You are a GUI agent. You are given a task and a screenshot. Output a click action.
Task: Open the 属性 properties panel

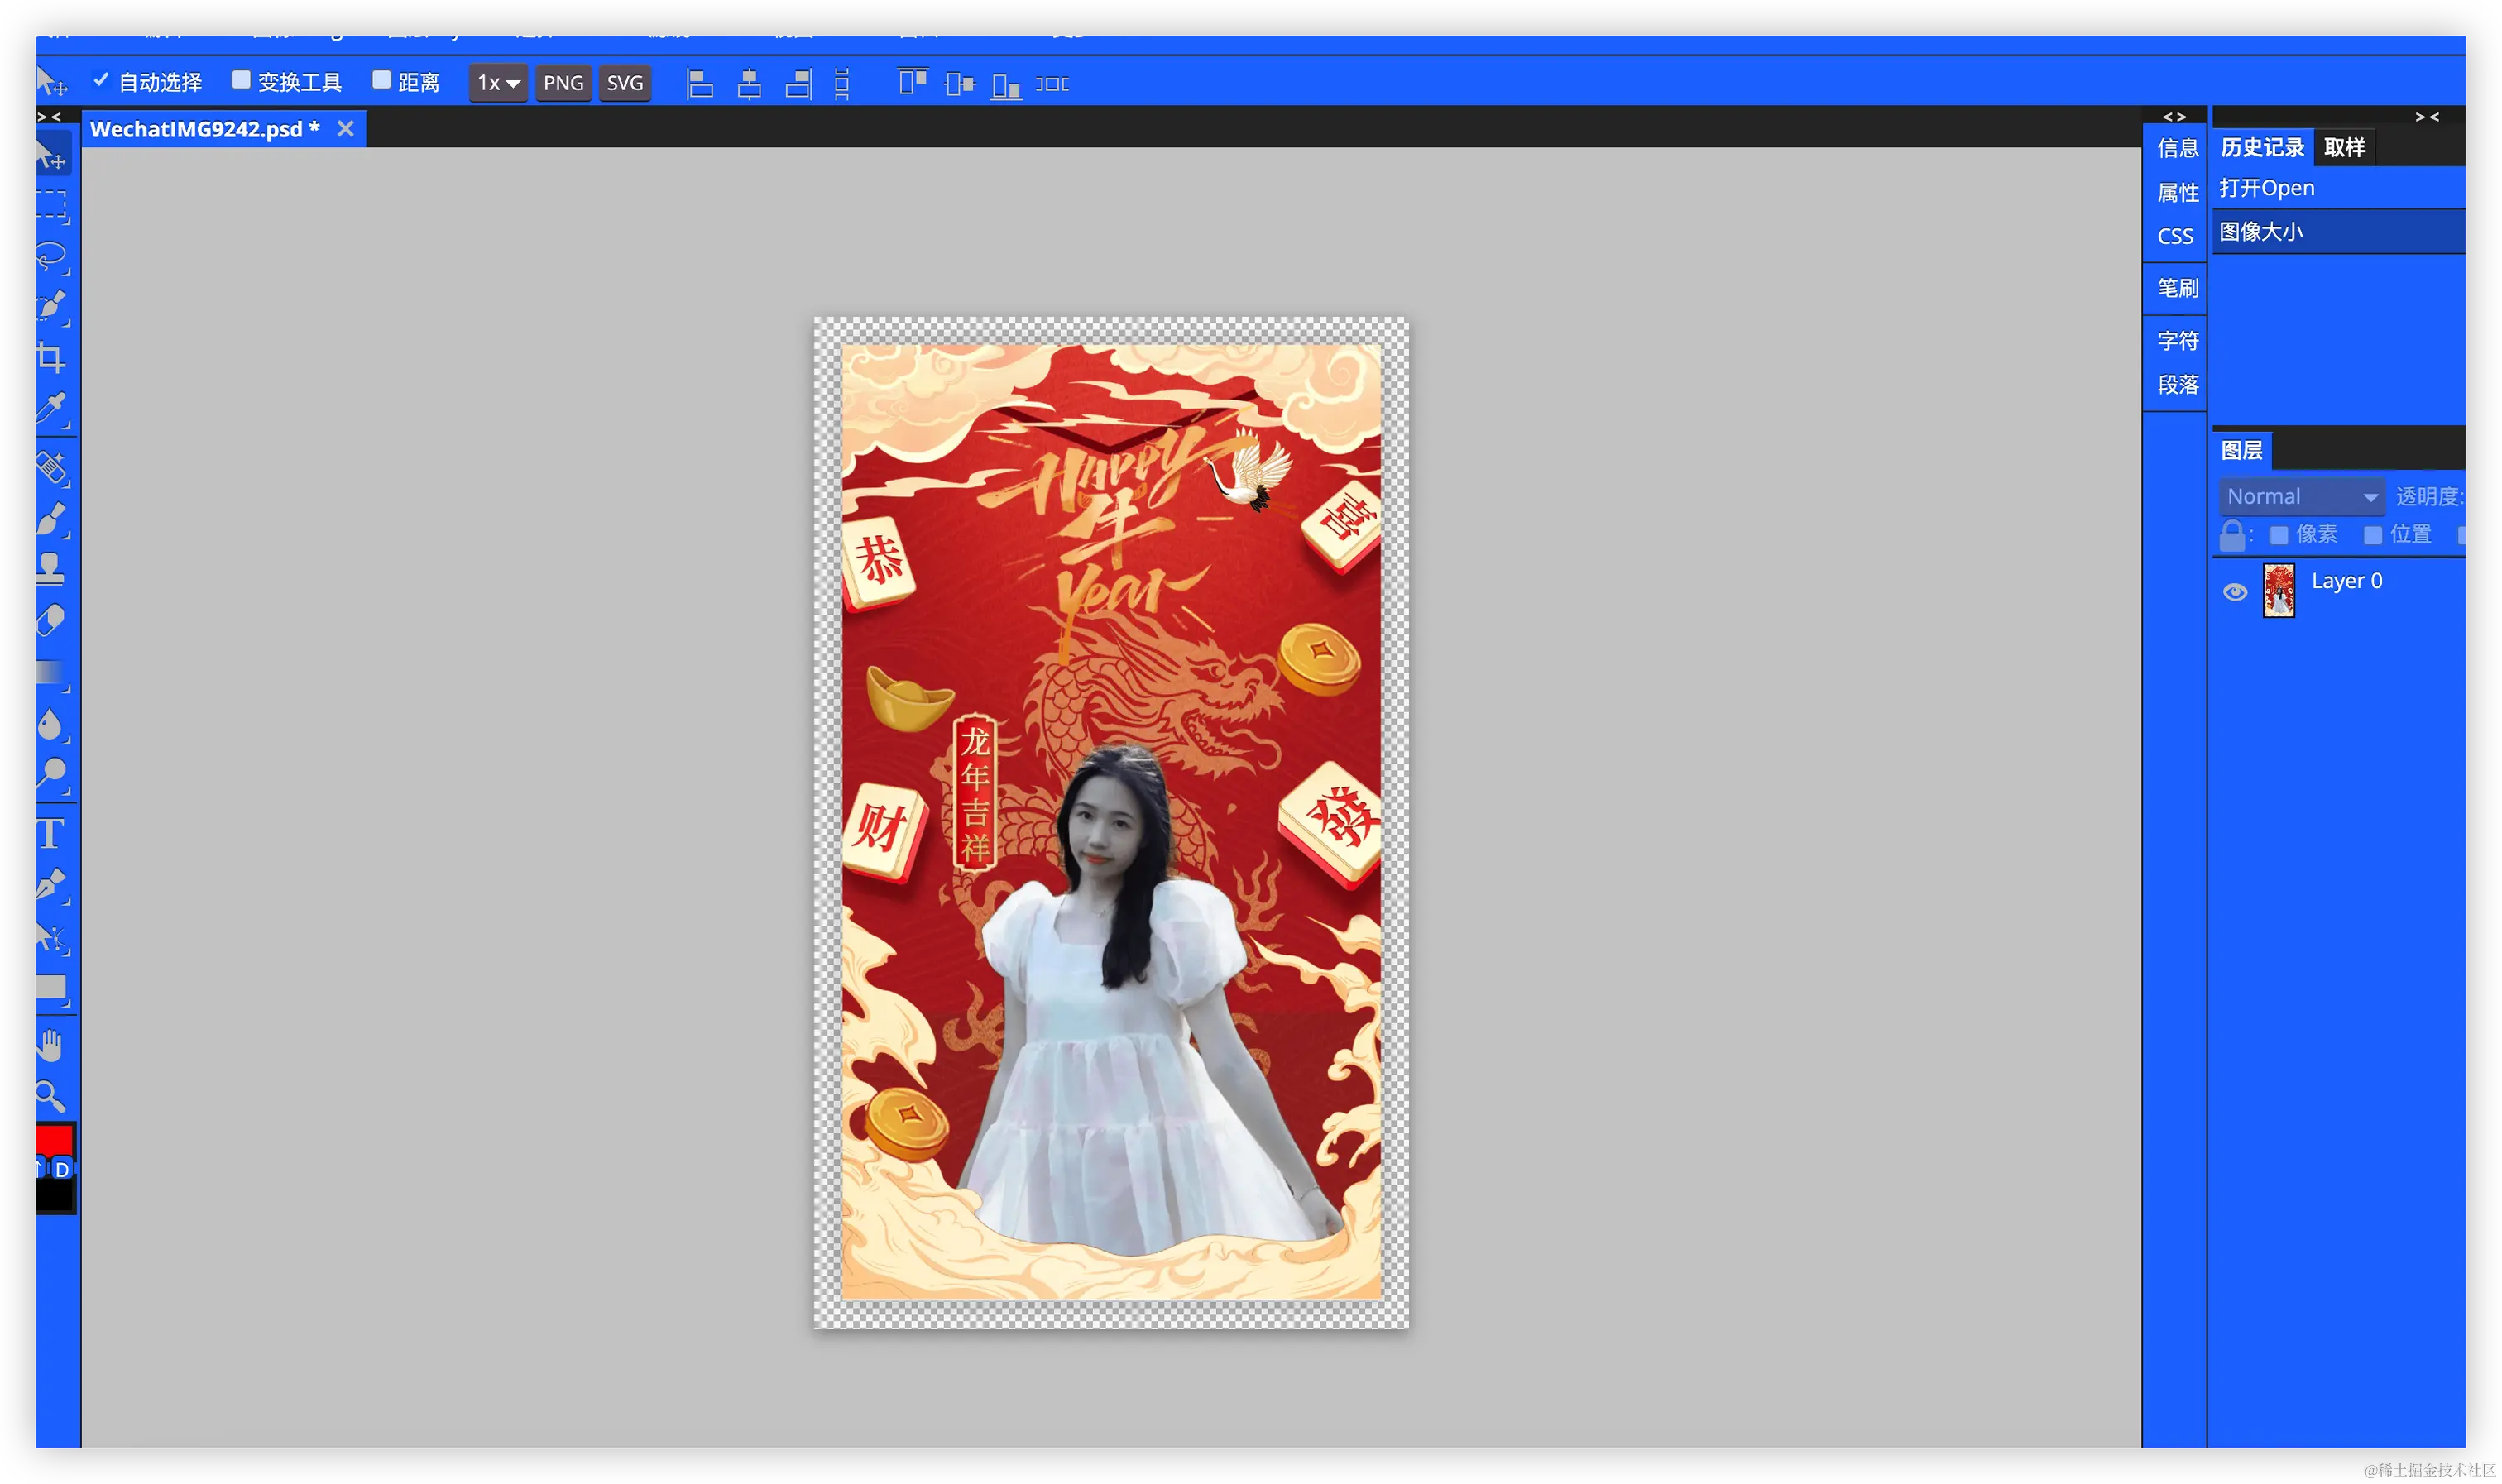[2177, 193]
